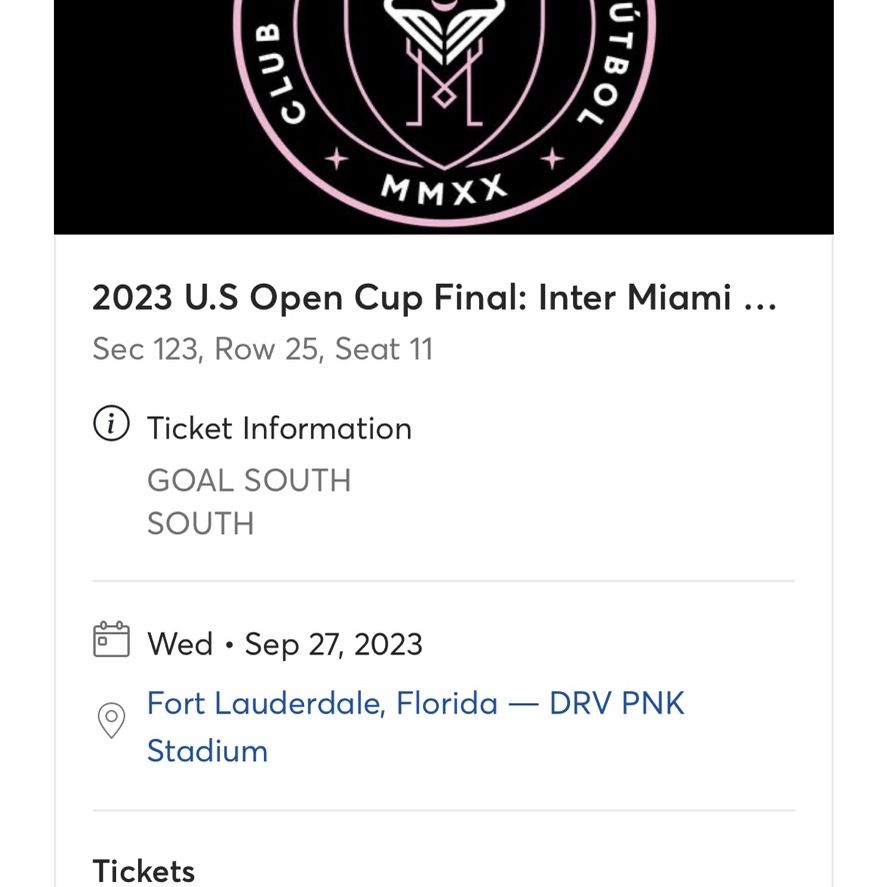Click the Tickets section heading
887x887 pixels.
click(x=144, y=871)
